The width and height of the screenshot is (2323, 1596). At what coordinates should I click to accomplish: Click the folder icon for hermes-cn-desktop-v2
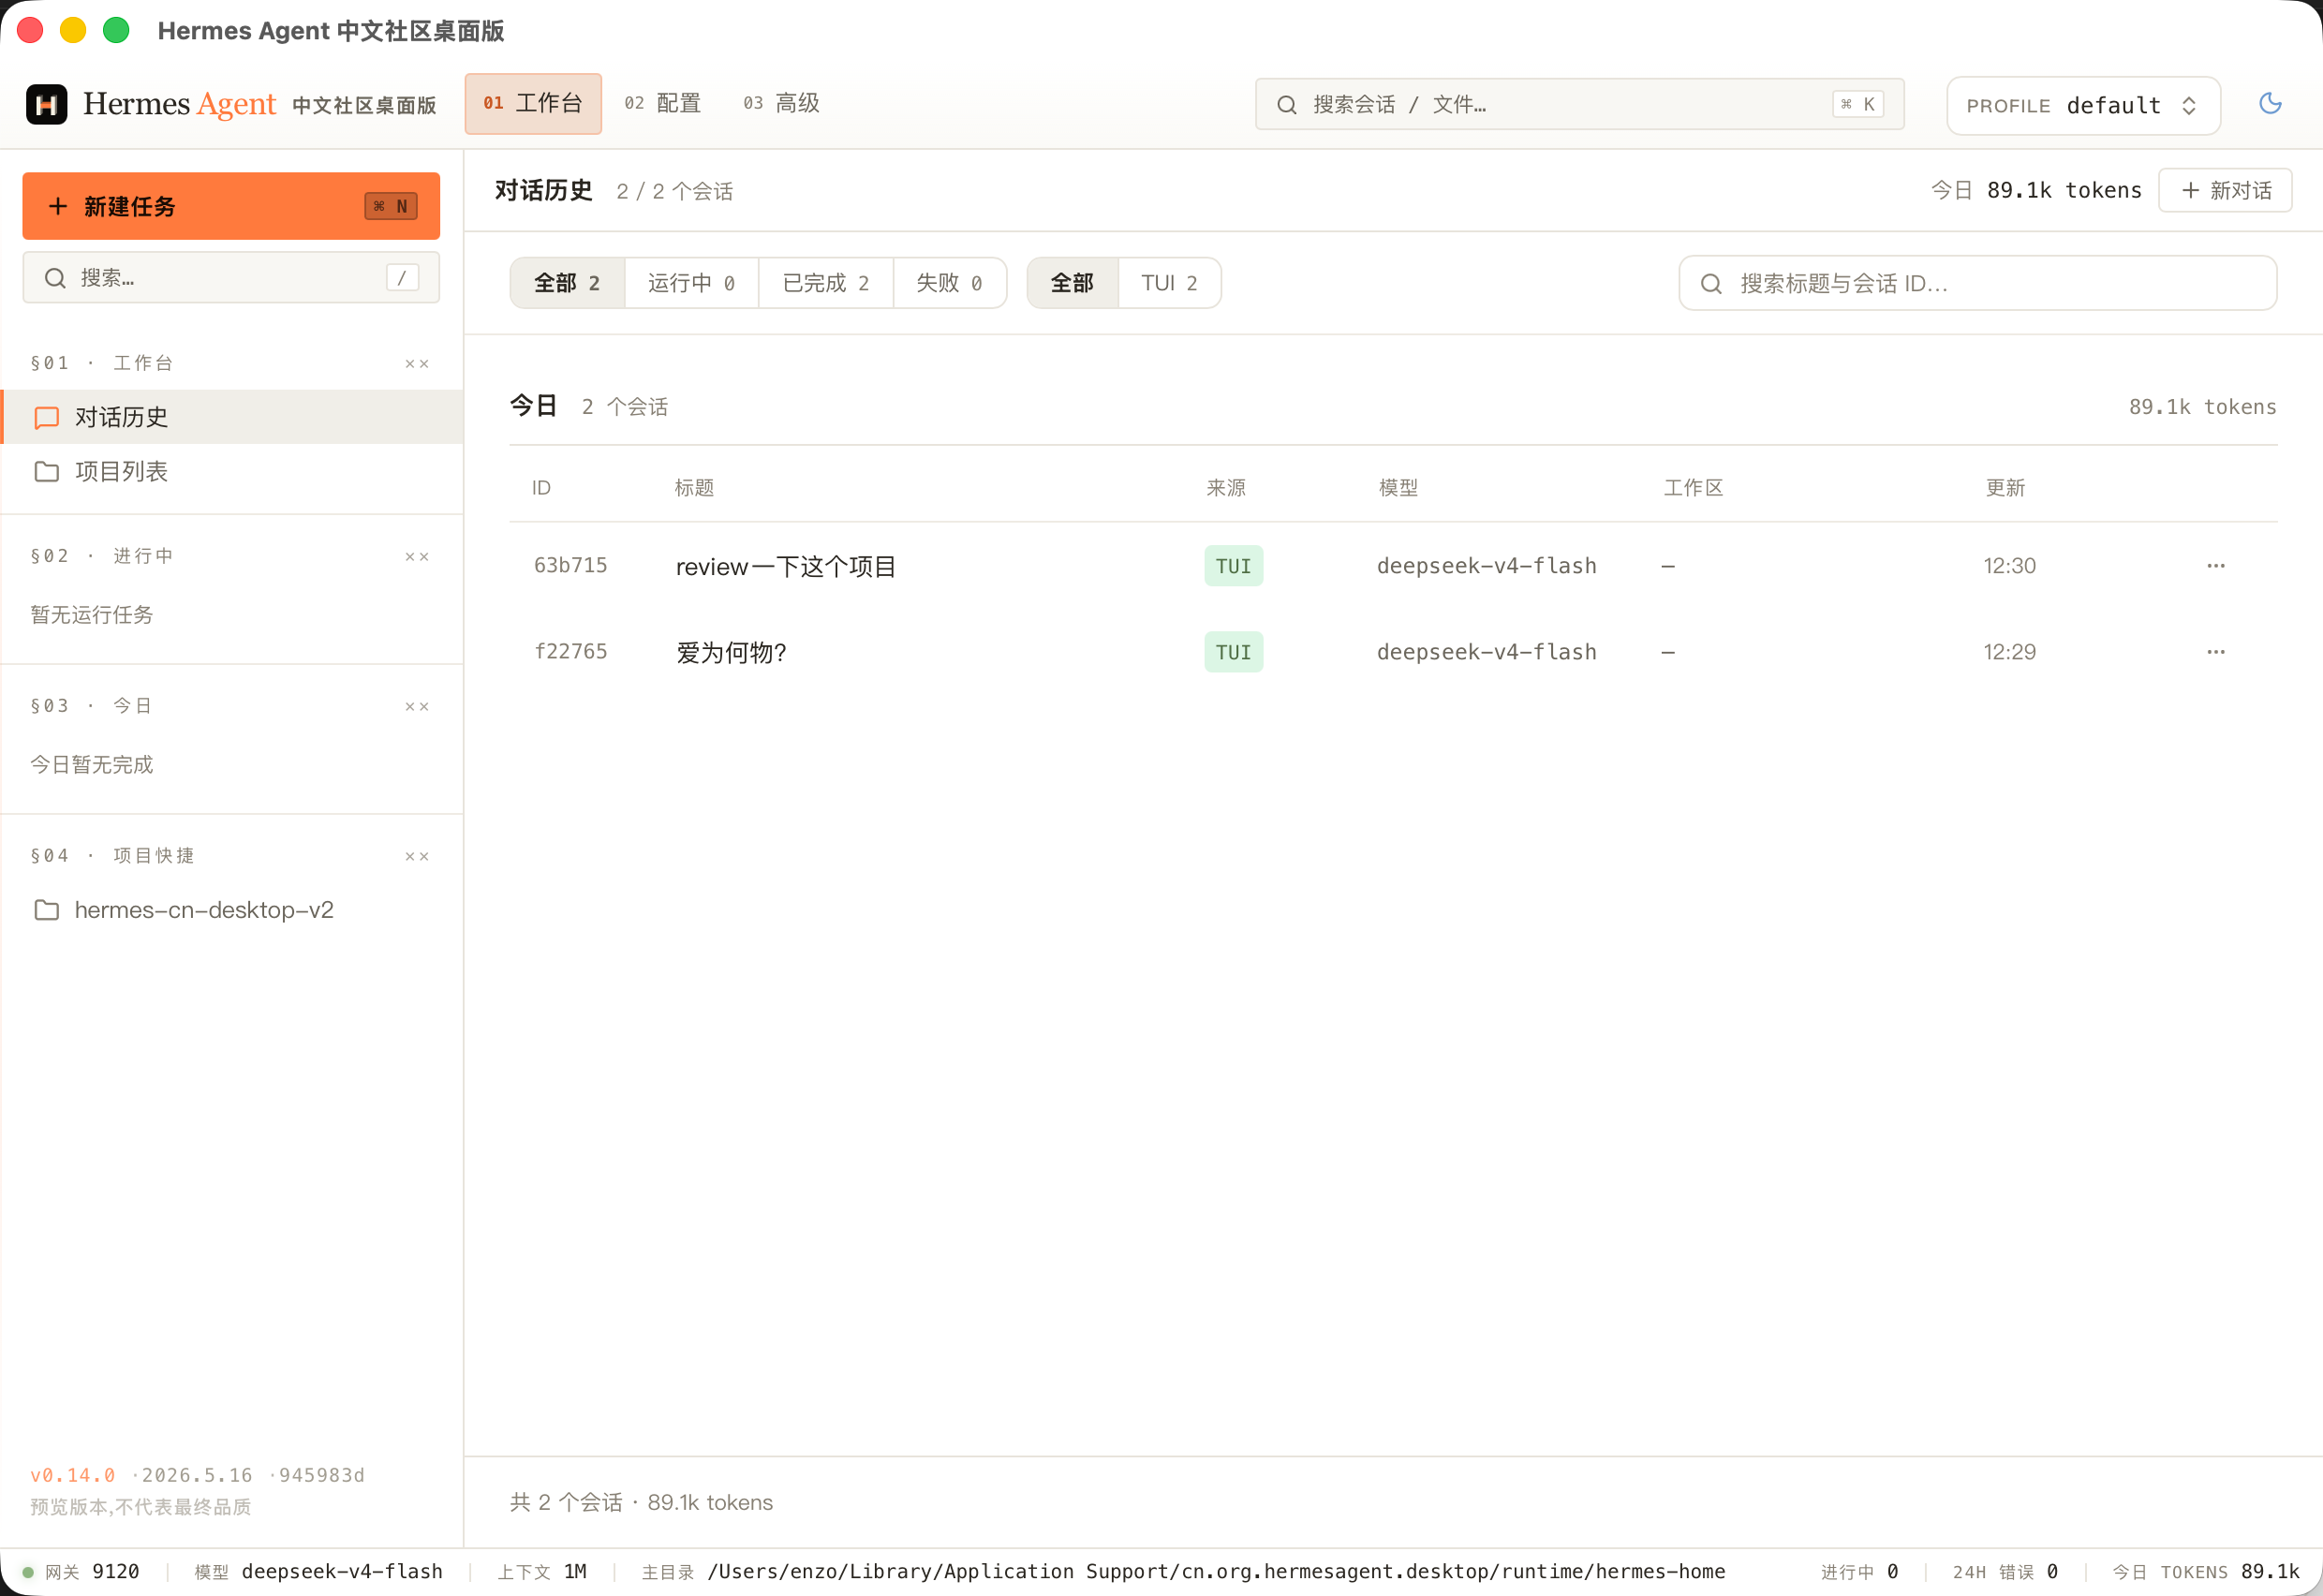pyautogui.click(x=46, y=910)
